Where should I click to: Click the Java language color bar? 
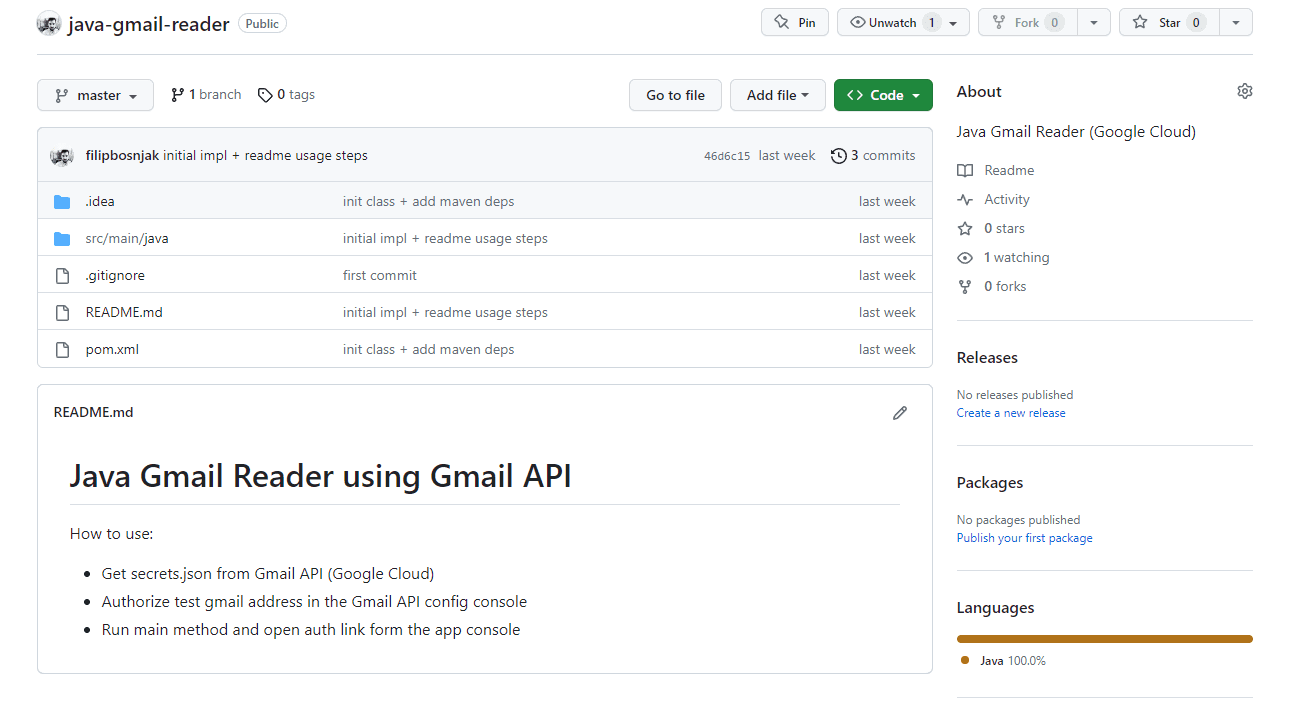click(1105, 638)
